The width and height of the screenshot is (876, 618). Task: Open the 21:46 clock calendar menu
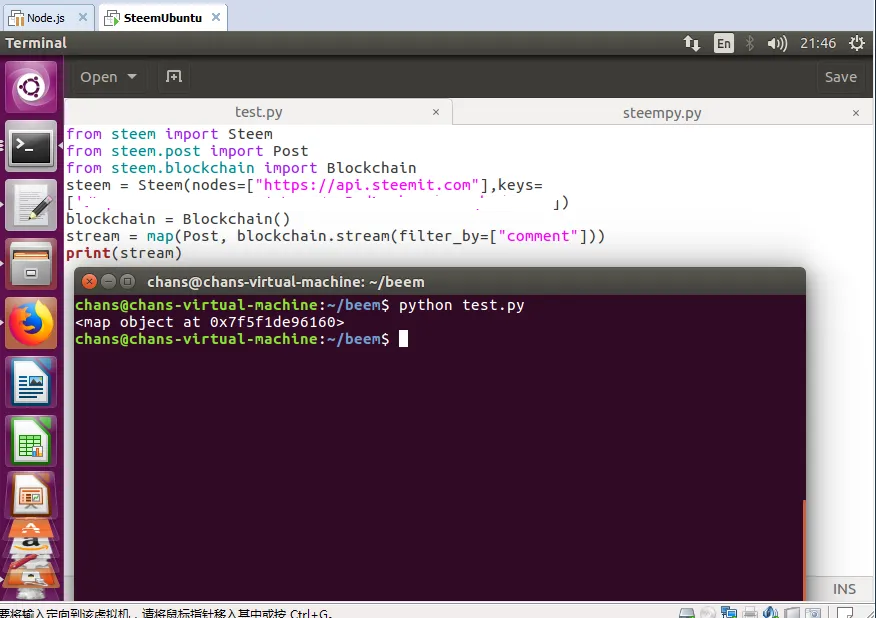818,43
